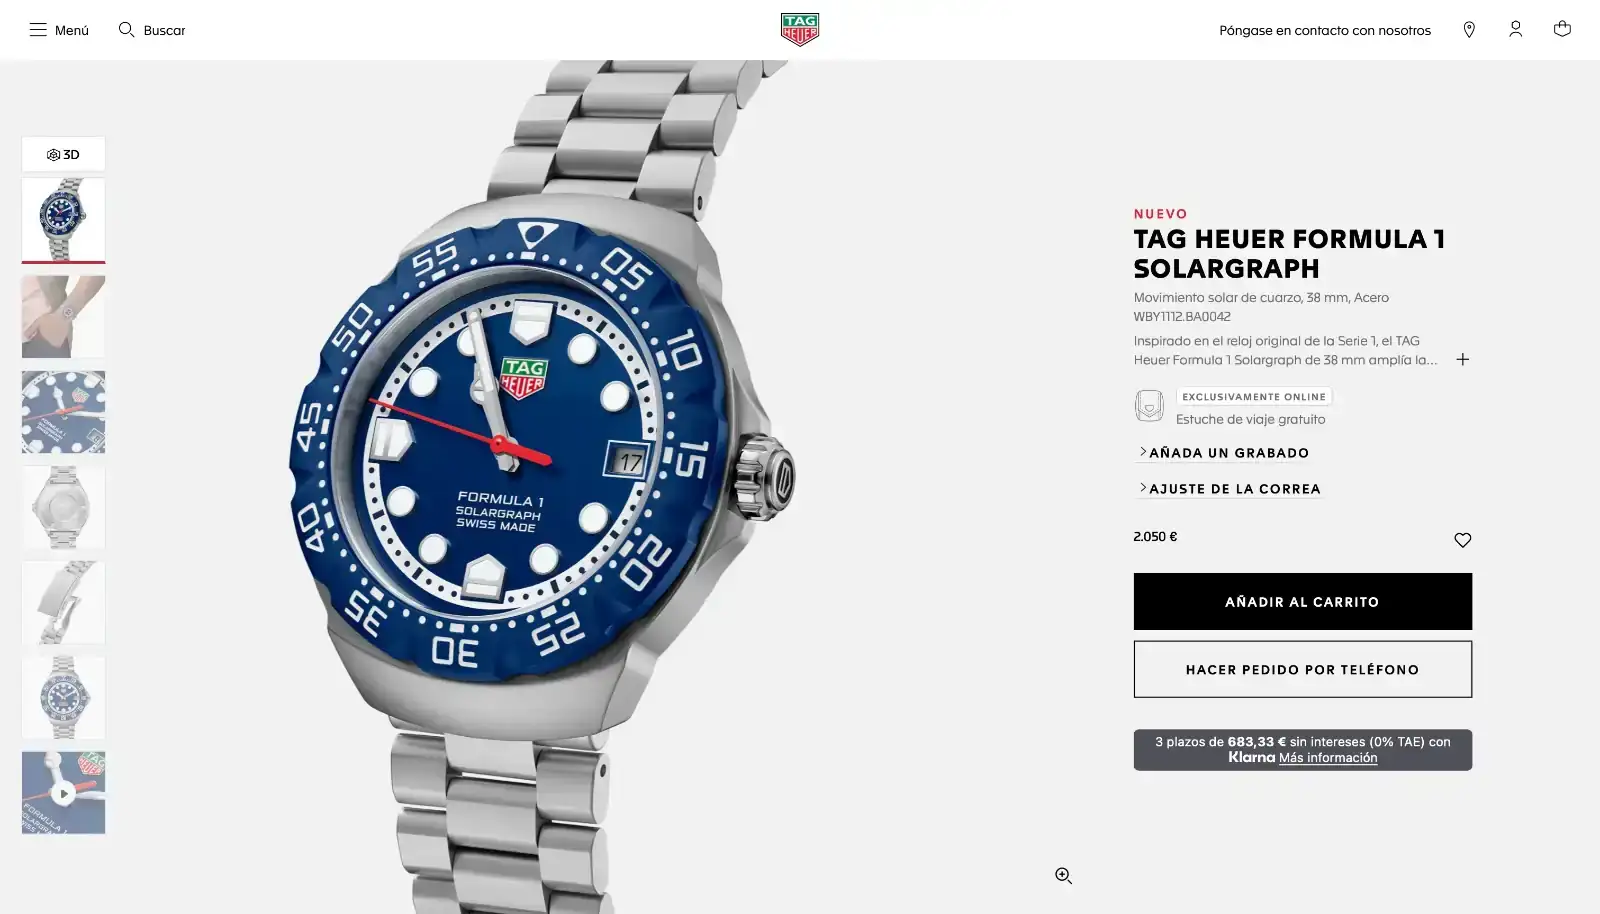Open the store locator pin icon

coord(1469,30)
